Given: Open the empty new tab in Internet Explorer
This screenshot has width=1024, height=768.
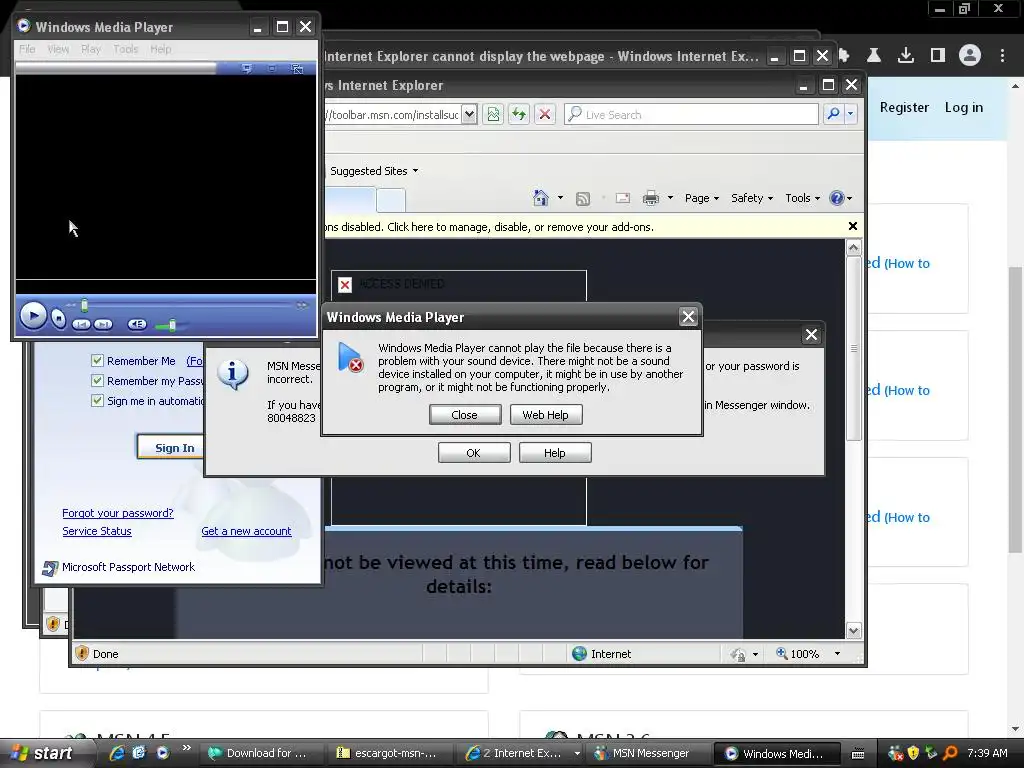Looking at the screenshot, I should tap(391, 200).
